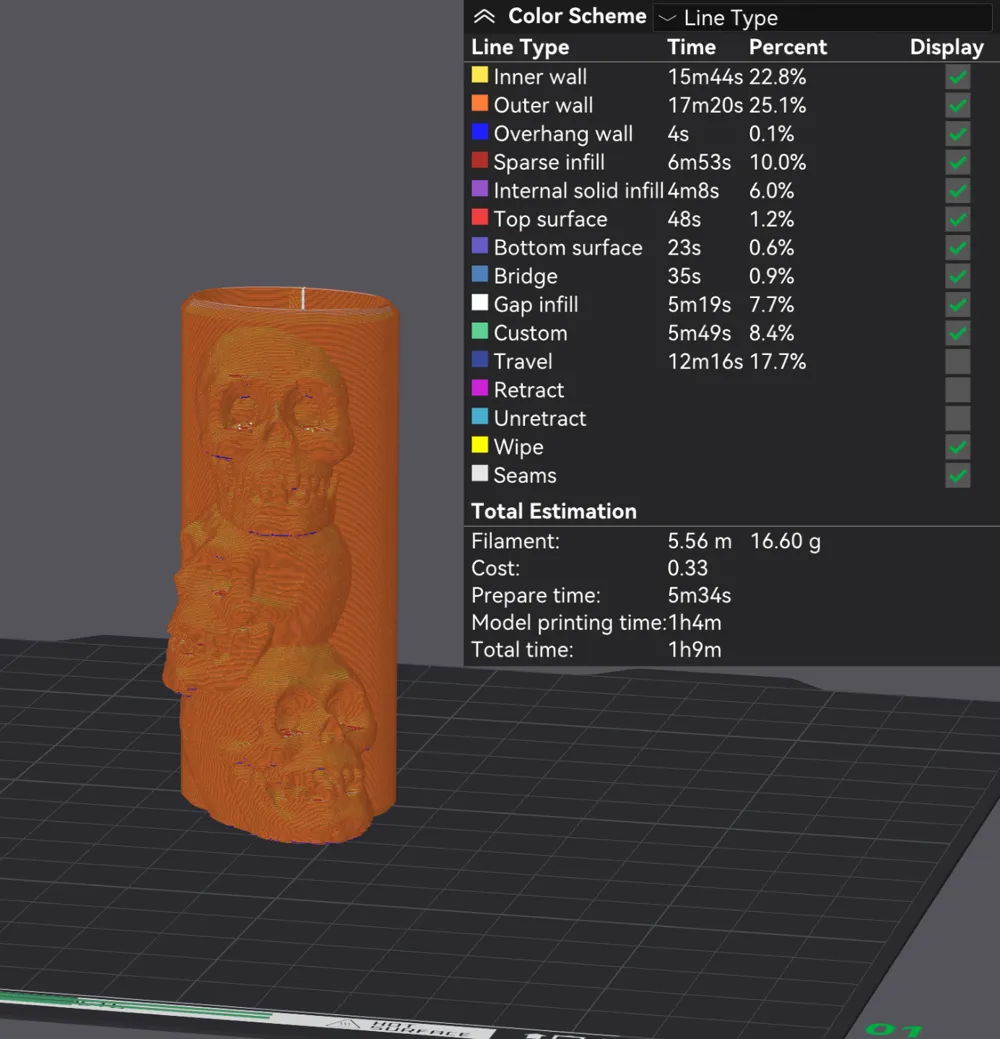Collapse the Color Scheme panel
Screen dimensions: 1000x1039
tap(484, 16)
